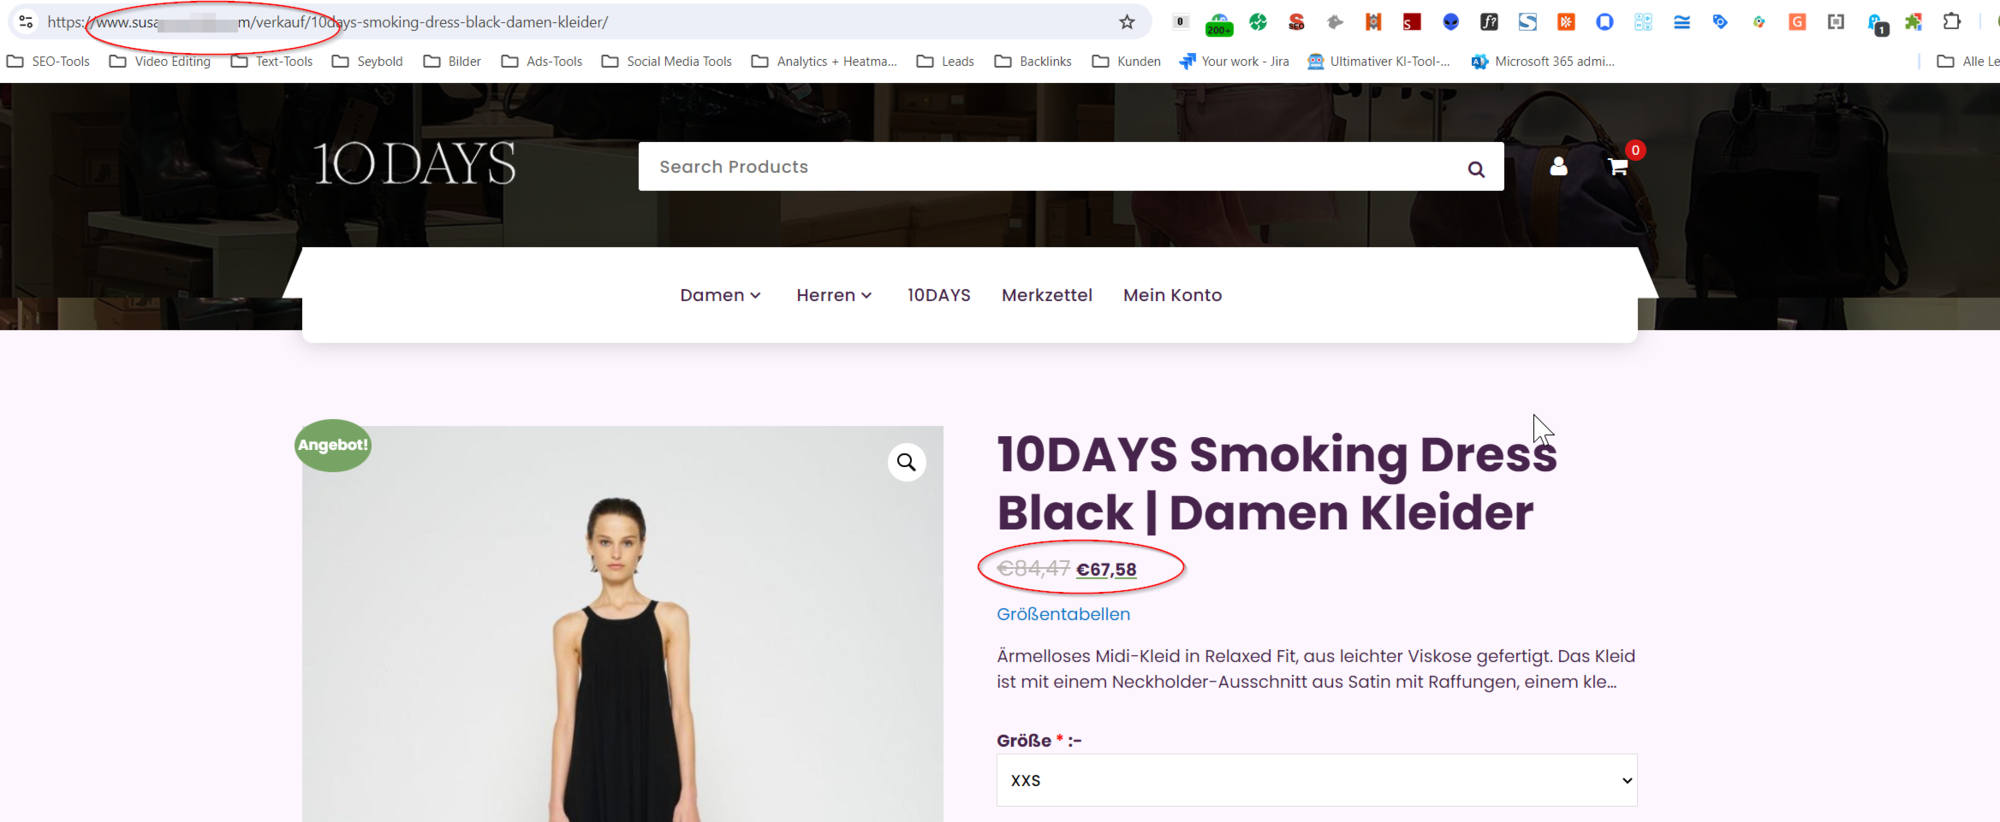Open the Ultimativer KI-Tool bookmark
Viewport: 2000px width, 822px height.
1378,61
